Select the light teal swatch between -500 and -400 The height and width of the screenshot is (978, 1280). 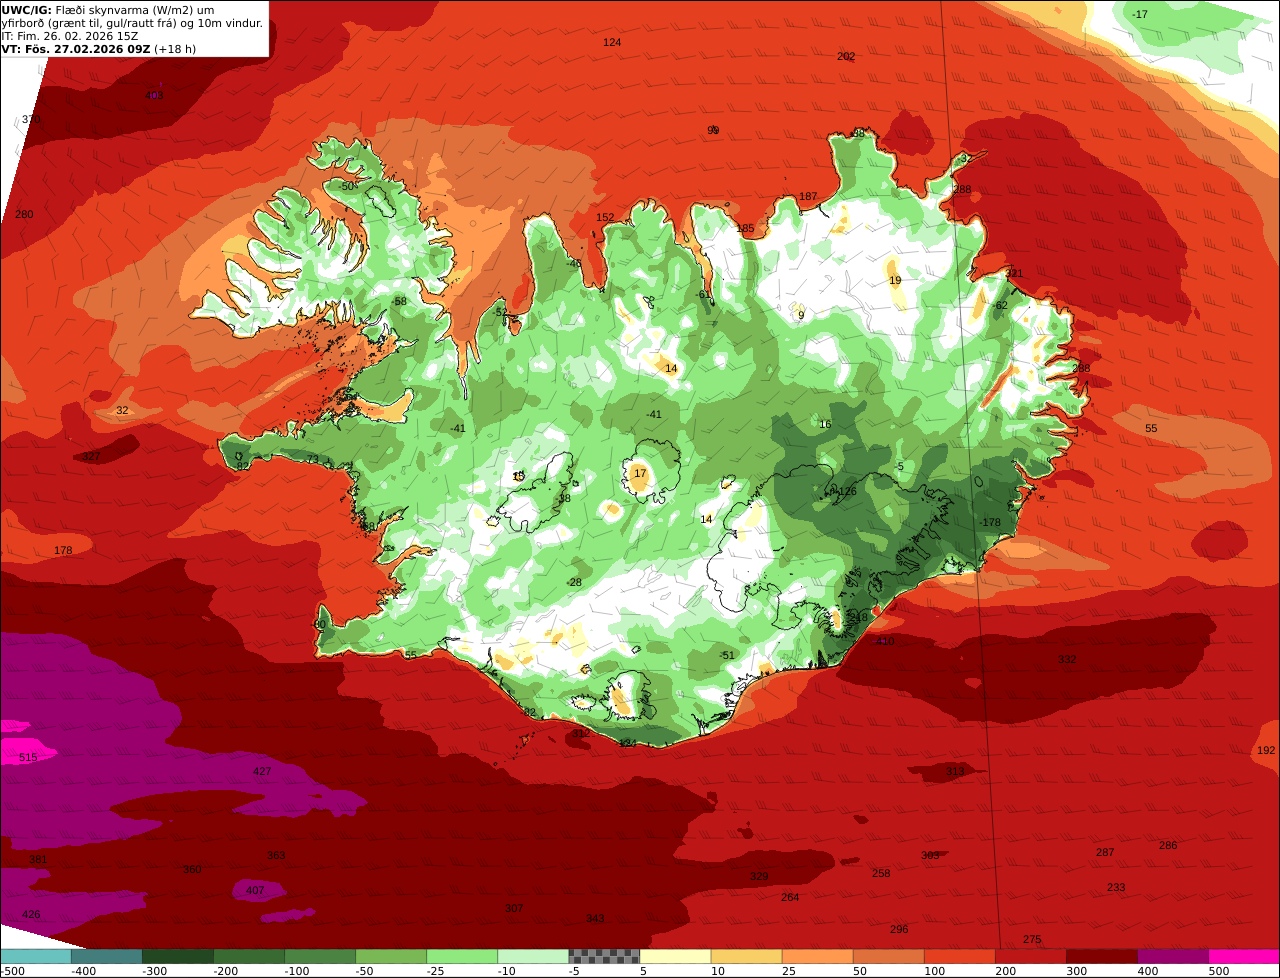37,956
